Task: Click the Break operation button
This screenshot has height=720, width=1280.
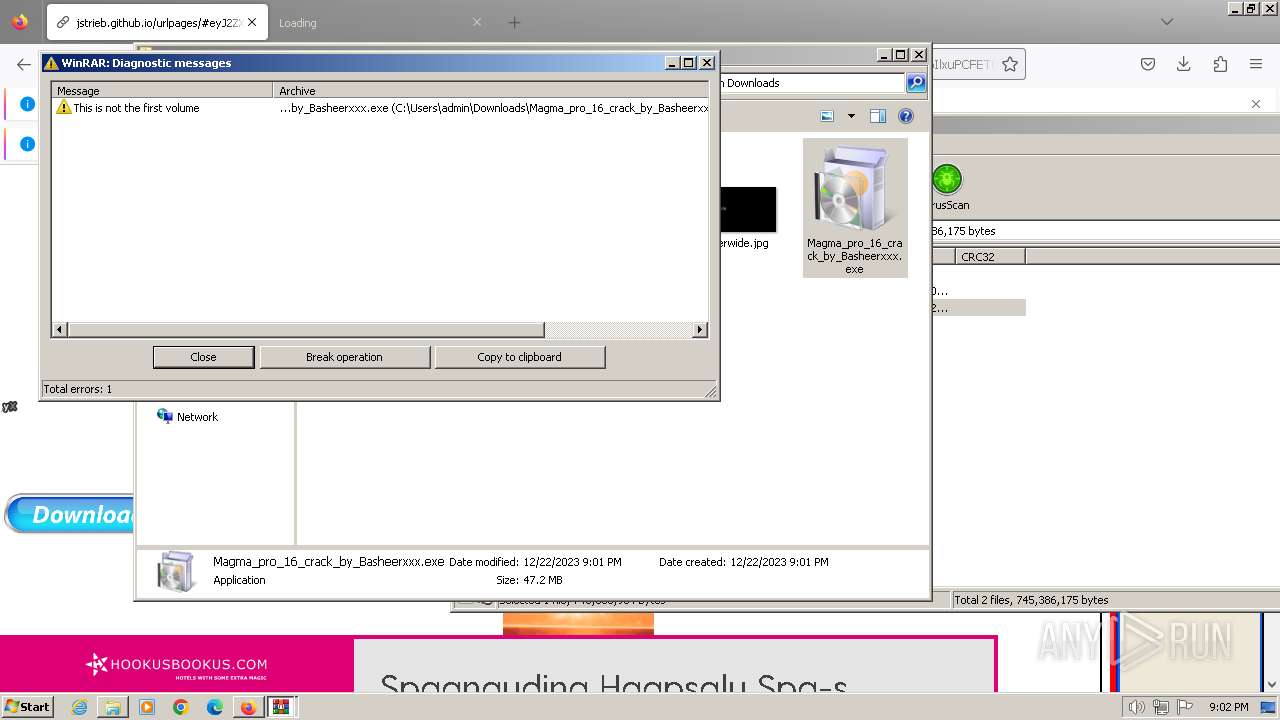Action: click(x=344, y=357)
